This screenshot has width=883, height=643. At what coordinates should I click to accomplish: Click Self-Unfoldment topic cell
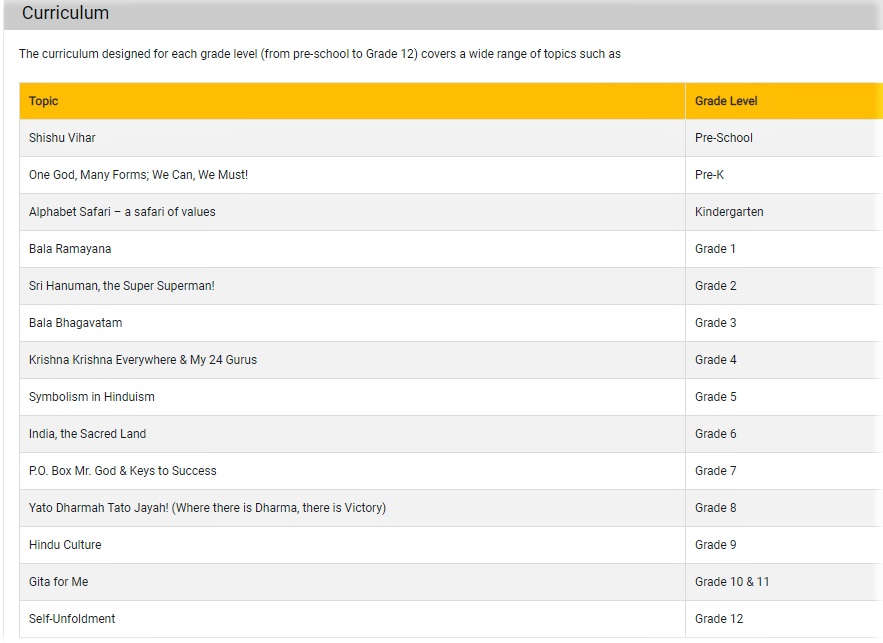point(352,619)
